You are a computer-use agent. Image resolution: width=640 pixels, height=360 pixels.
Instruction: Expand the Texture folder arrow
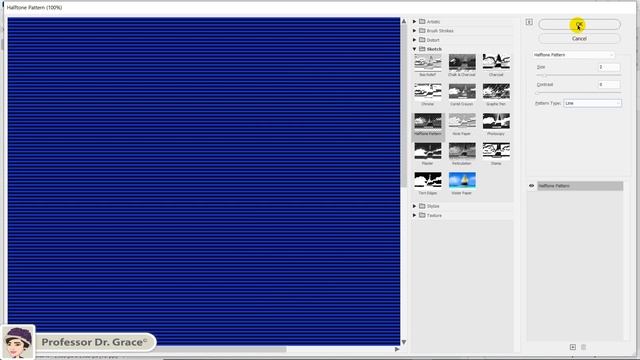[x=414, y=215]
